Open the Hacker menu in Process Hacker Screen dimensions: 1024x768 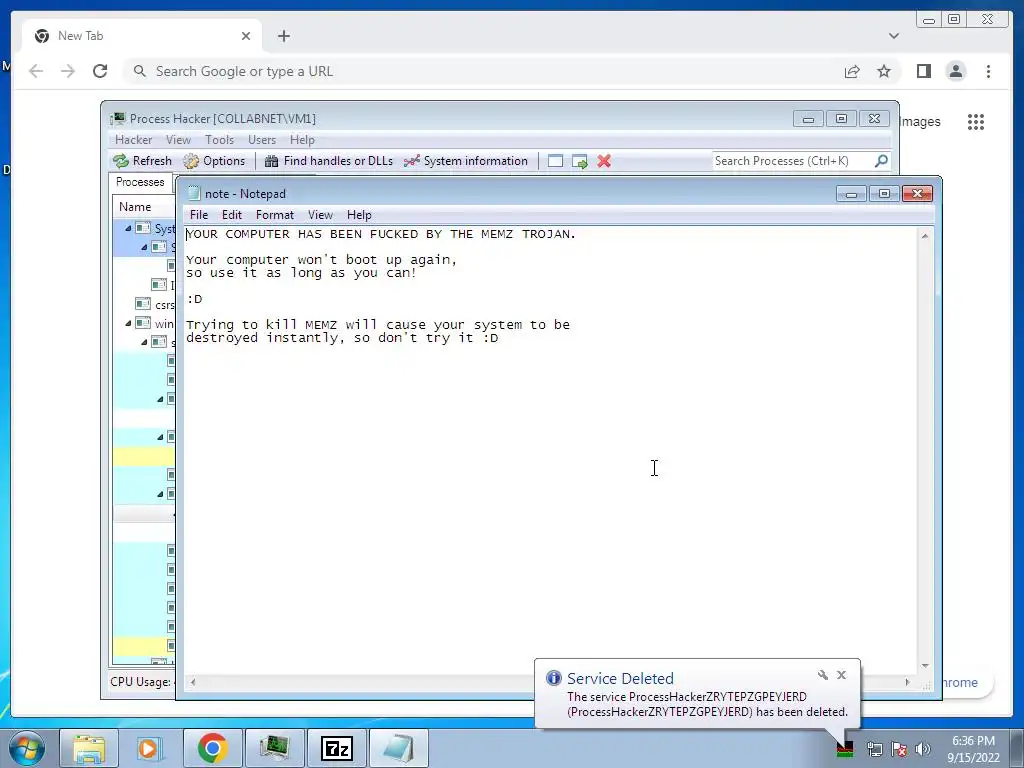pos(133,140)
